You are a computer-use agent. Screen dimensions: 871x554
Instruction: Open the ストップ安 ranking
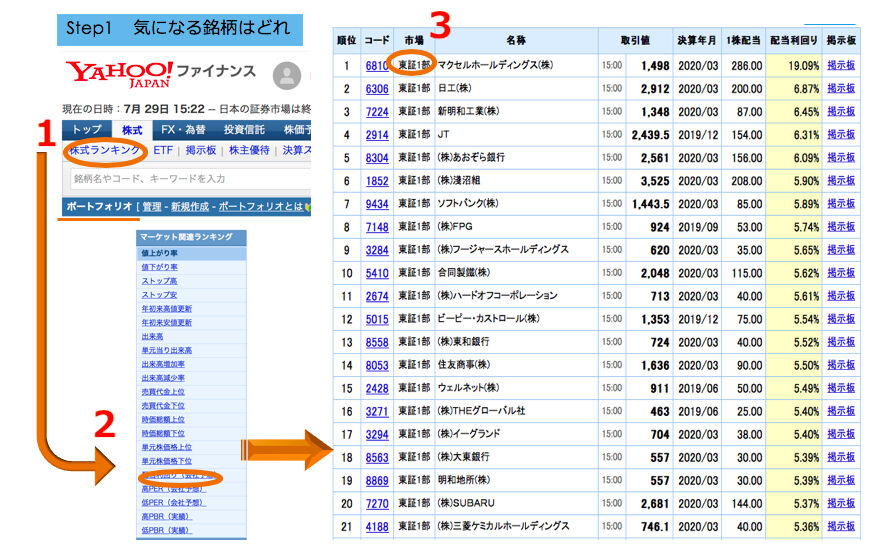coord(159,295)
